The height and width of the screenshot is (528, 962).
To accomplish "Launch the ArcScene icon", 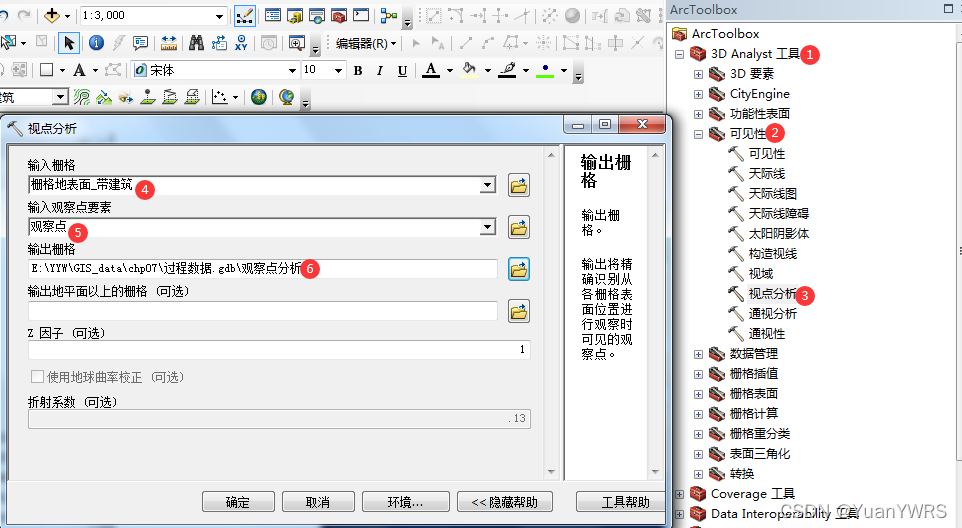I will click(259, 97).
